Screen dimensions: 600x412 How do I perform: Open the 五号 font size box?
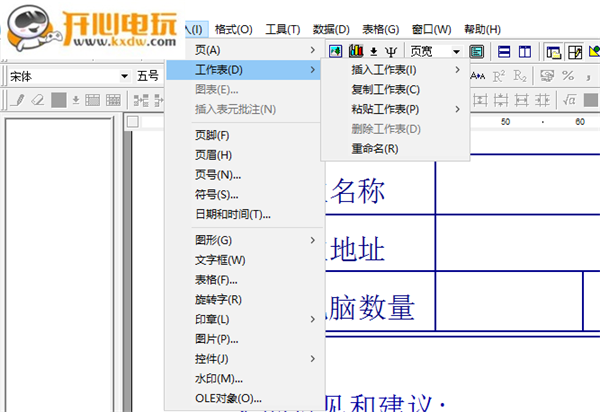[148, 76]
